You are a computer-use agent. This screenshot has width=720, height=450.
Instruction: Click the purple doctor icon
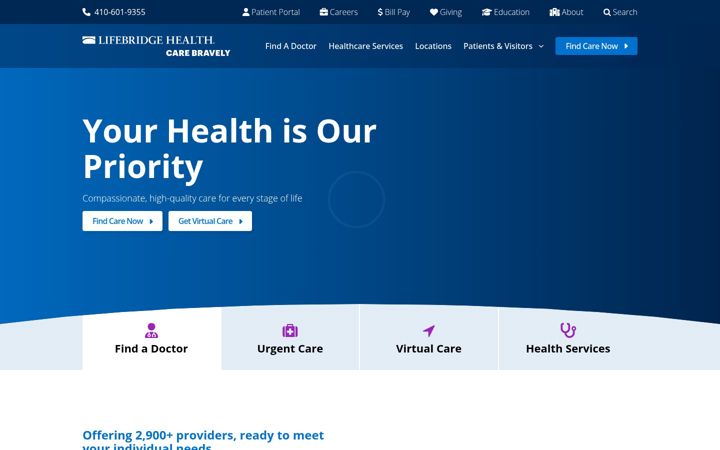152,330
